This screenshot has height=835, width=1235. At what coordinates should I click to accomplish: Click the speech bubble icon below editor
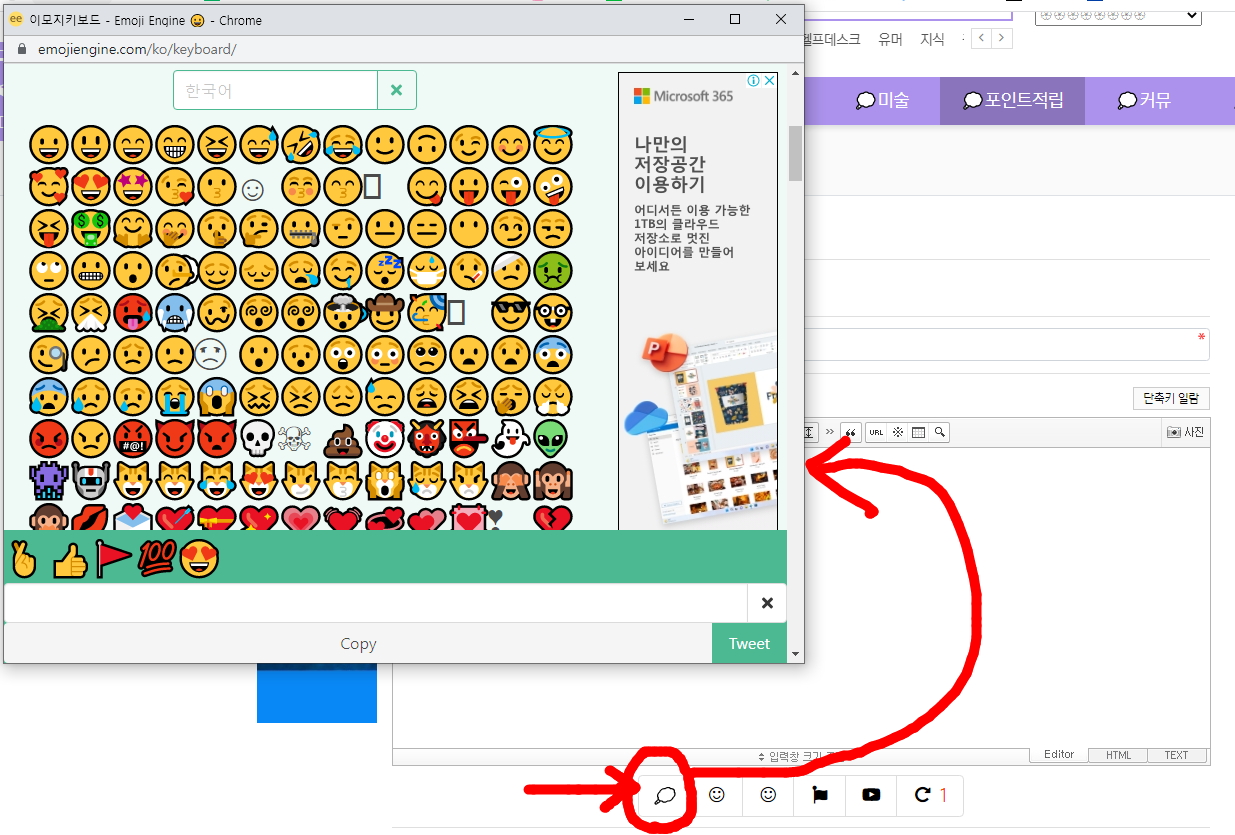tap(665, 795)
